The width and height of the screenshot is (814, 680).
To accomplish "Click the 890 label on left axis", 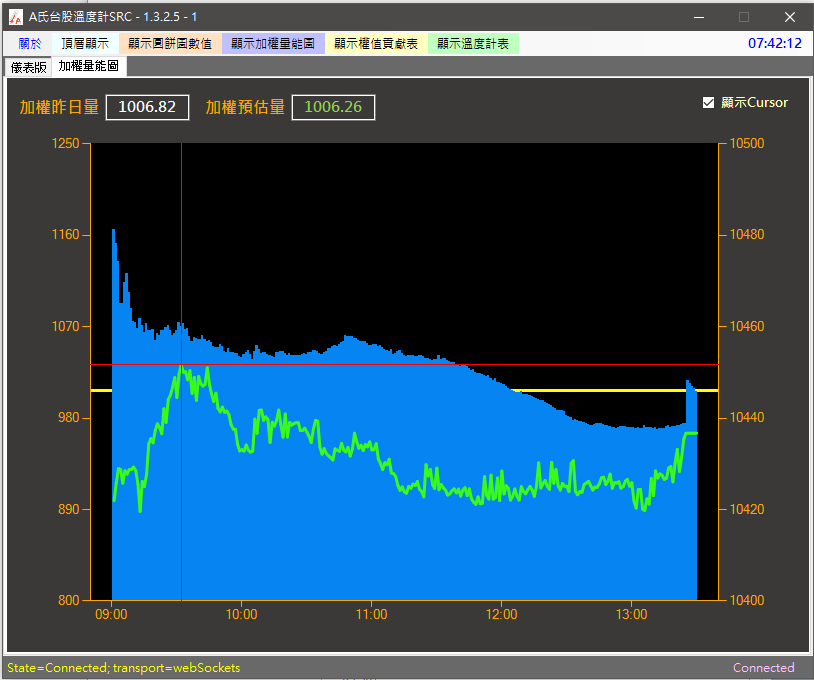I will click(69, 509).
